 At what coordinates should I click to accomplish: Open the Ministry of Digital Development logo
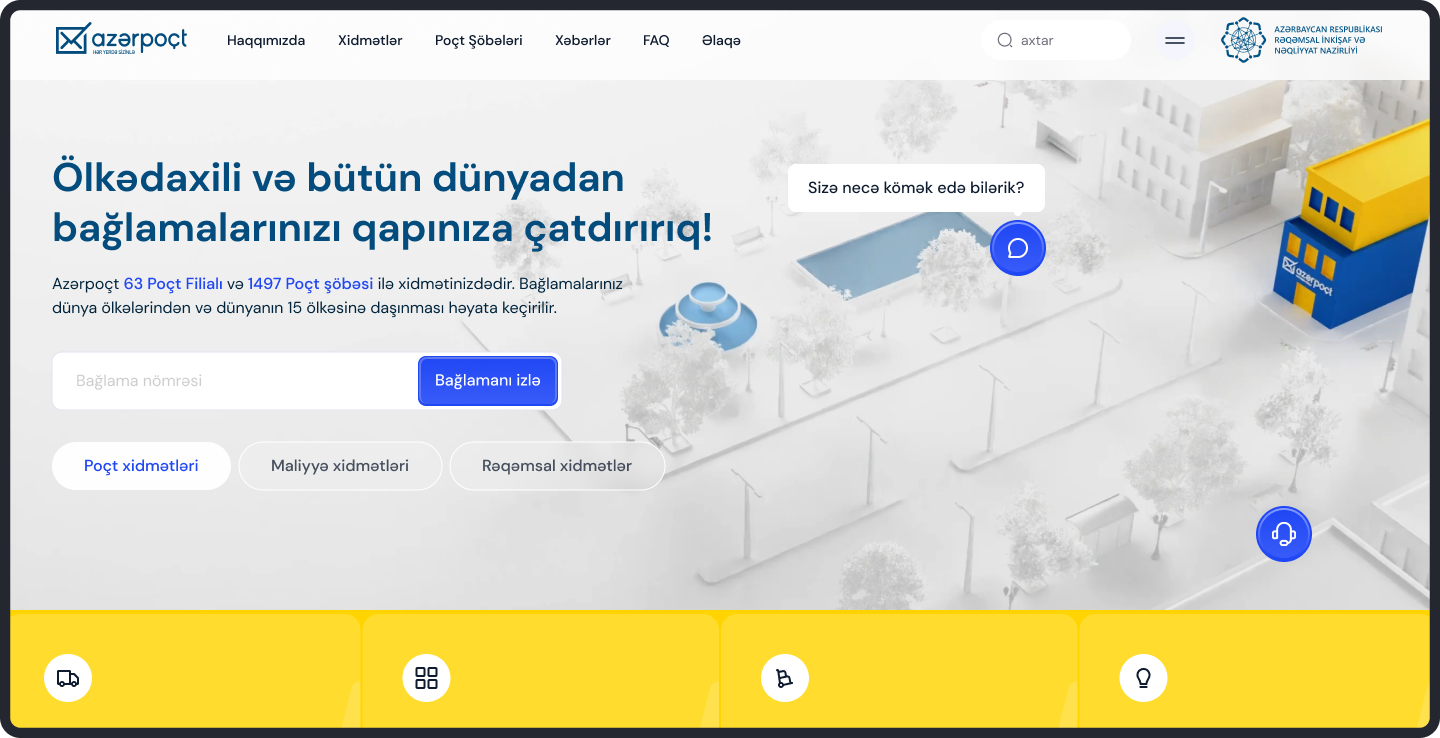point(1302,40)
